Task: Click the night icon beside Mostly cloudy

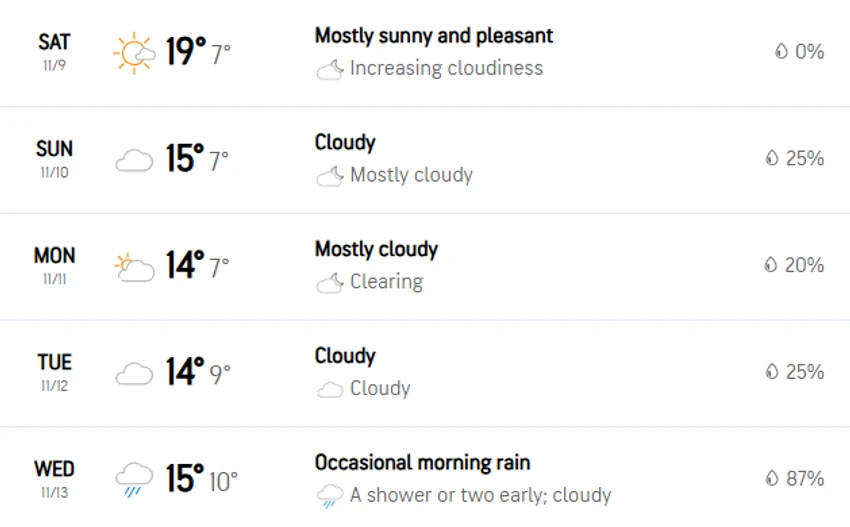Action: pyautogui.click(x=330, y=176)
